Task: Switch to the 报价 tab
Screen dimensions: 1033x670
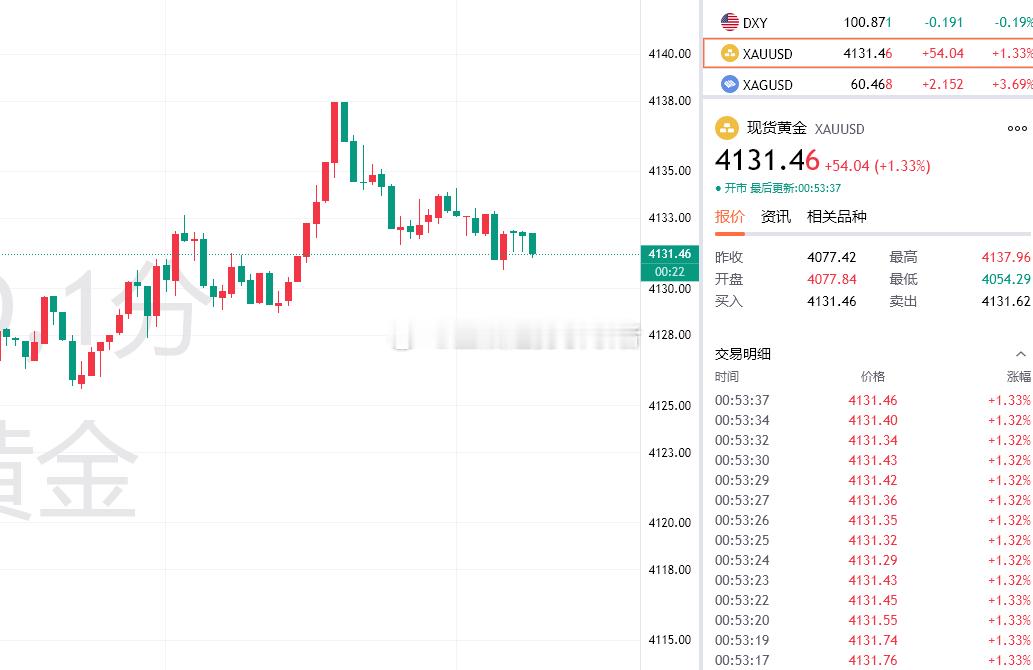Action: 729,217
